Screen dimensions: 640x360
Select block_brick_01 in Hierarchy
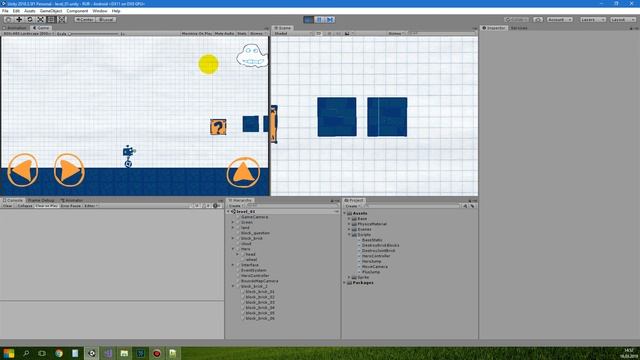point(260,291)
